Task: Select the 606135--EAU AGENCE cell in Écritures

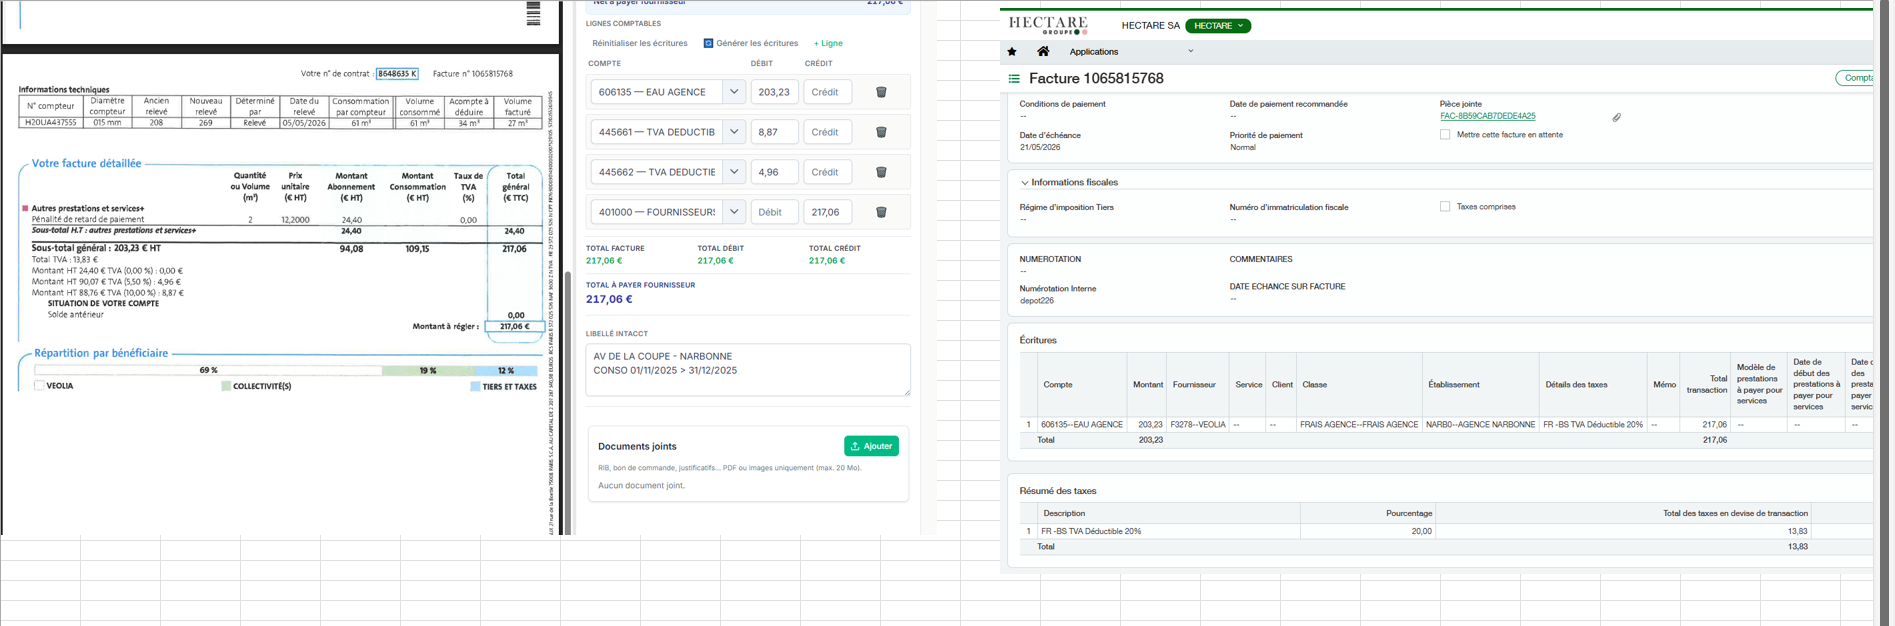Action: pyautogui.click(x=1081, y=425)
